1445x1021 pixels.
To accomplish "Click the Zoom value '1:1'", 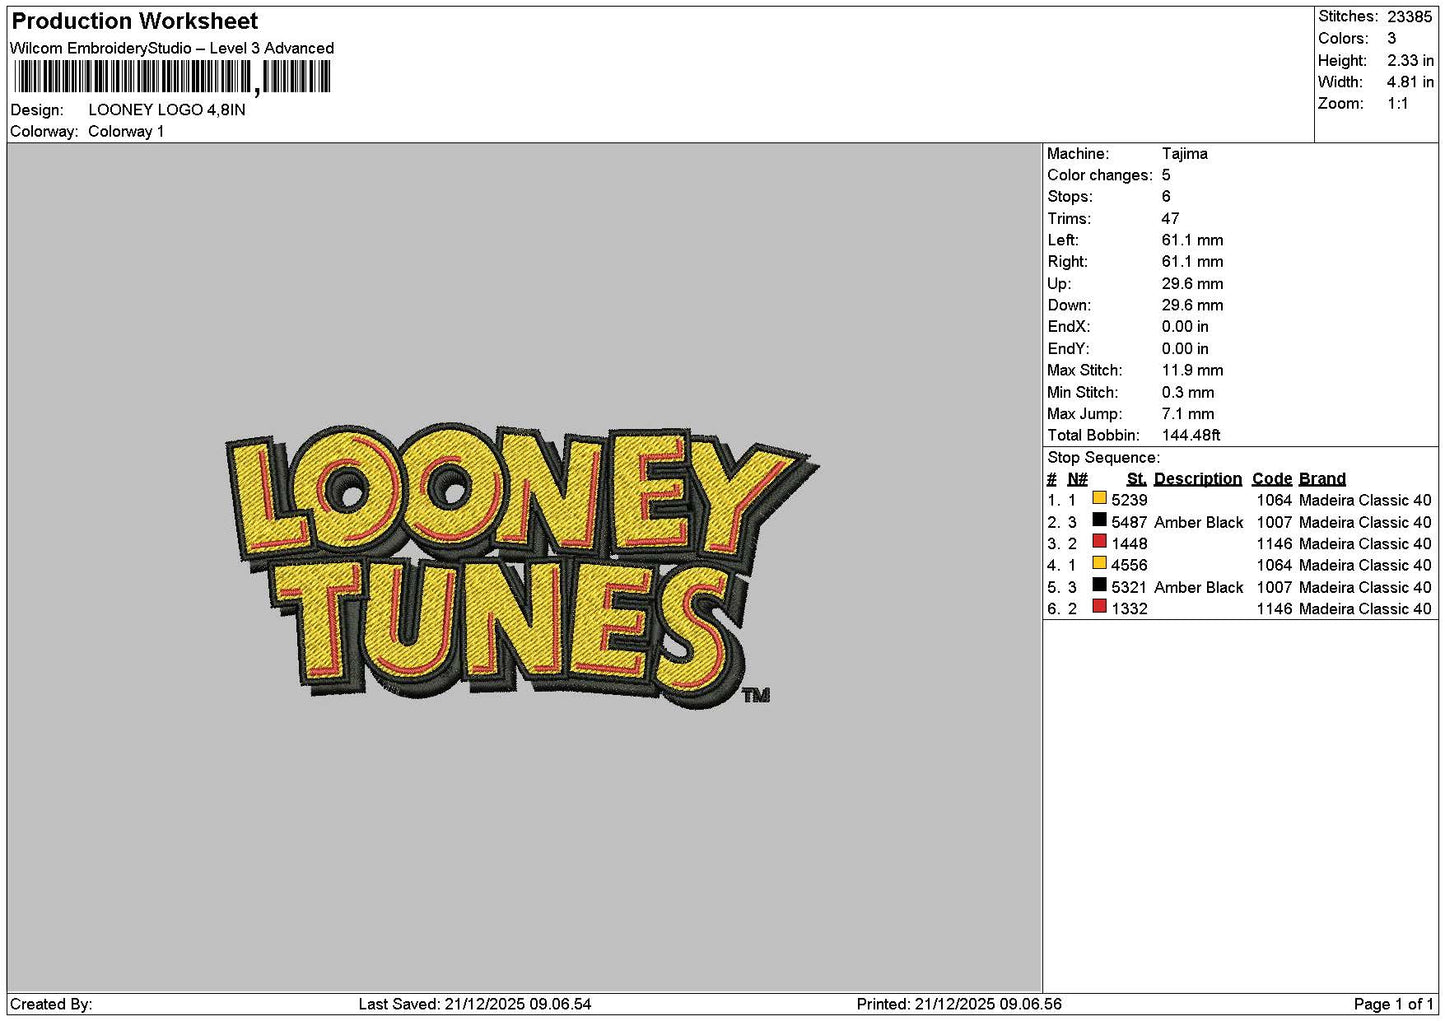I will coord(1397,104).
